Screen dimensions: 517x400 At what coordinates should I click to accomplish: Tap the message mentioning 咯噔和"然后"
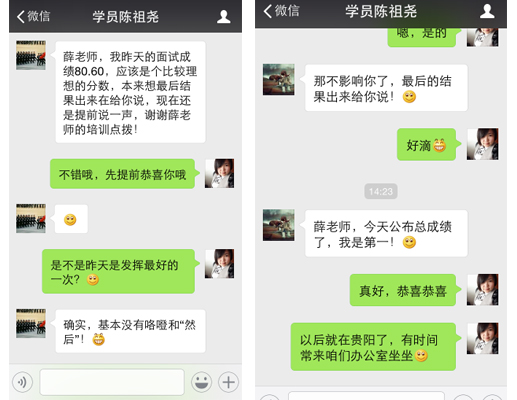(130, 331)
